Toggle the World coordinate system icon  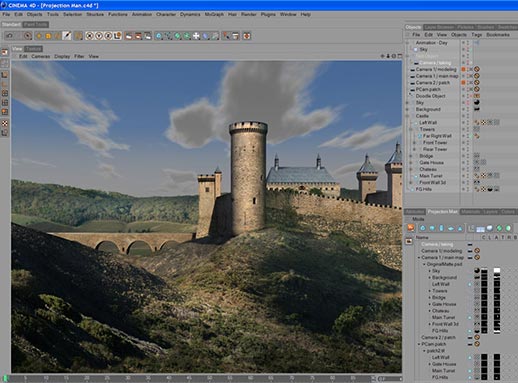pos(118,36)
